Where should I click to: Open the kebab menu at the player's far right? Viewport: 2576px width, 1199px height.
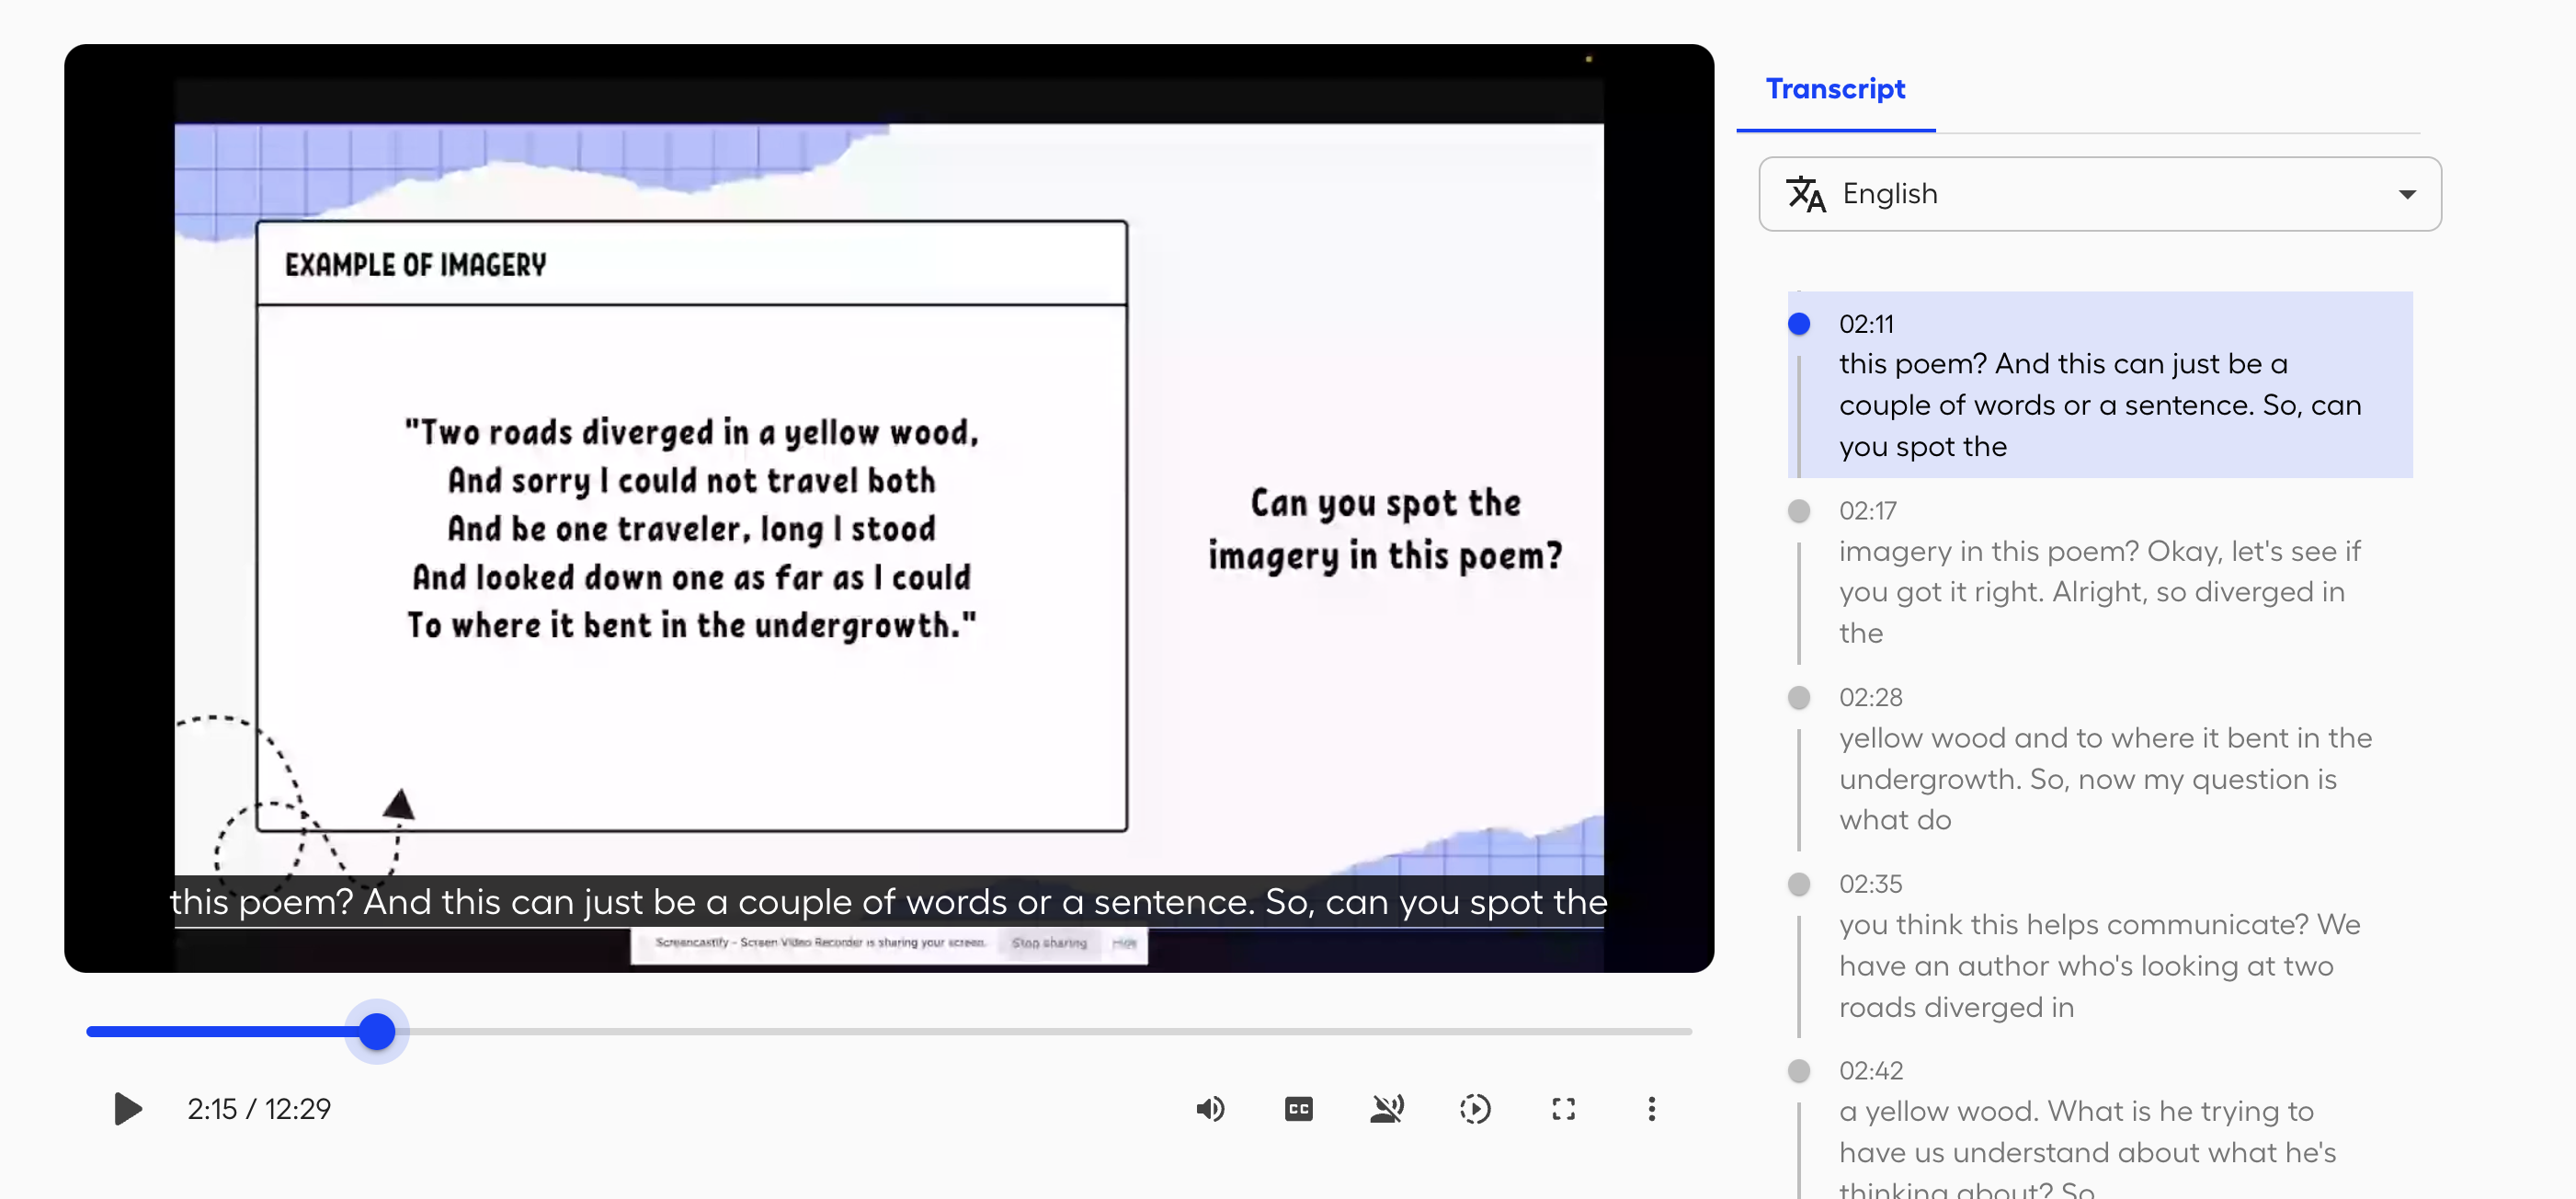1651,1108
